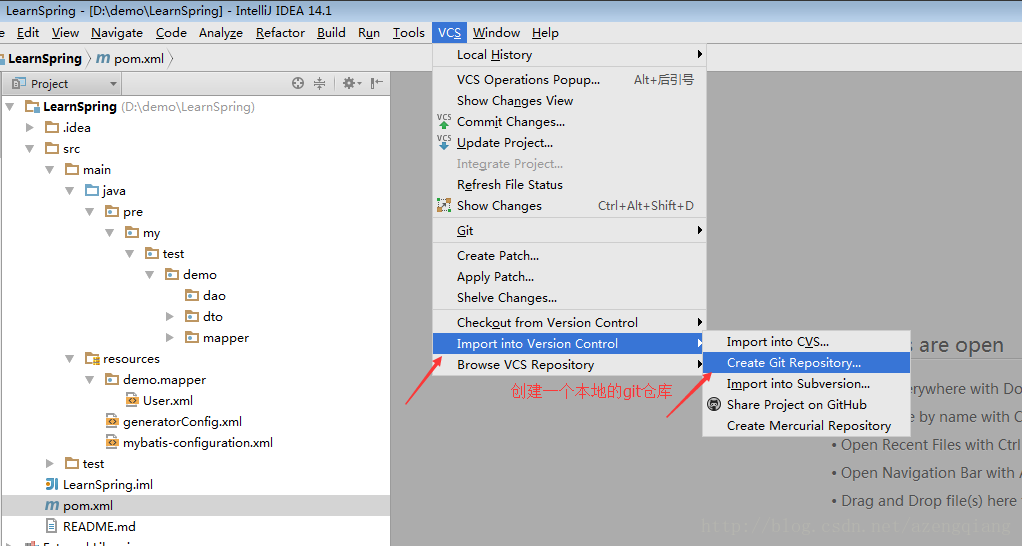Select Import into Version Control
Viewport: 1022px width, 546px height.
(x=569, y=343)
